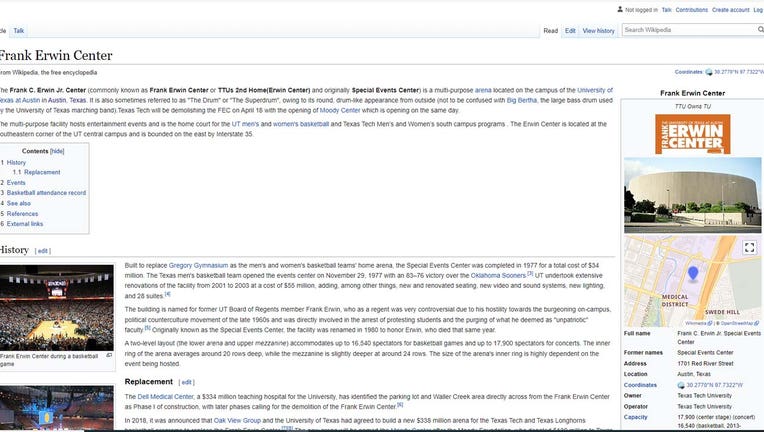Open the arena exterior photo in infobox
The width and height of the screenshot is (764, 432).
point(692,195)
